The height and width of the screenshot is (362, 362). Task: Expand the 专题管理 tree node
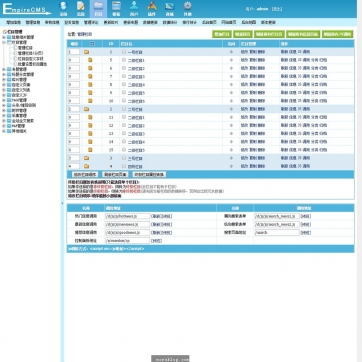[4, 69]
